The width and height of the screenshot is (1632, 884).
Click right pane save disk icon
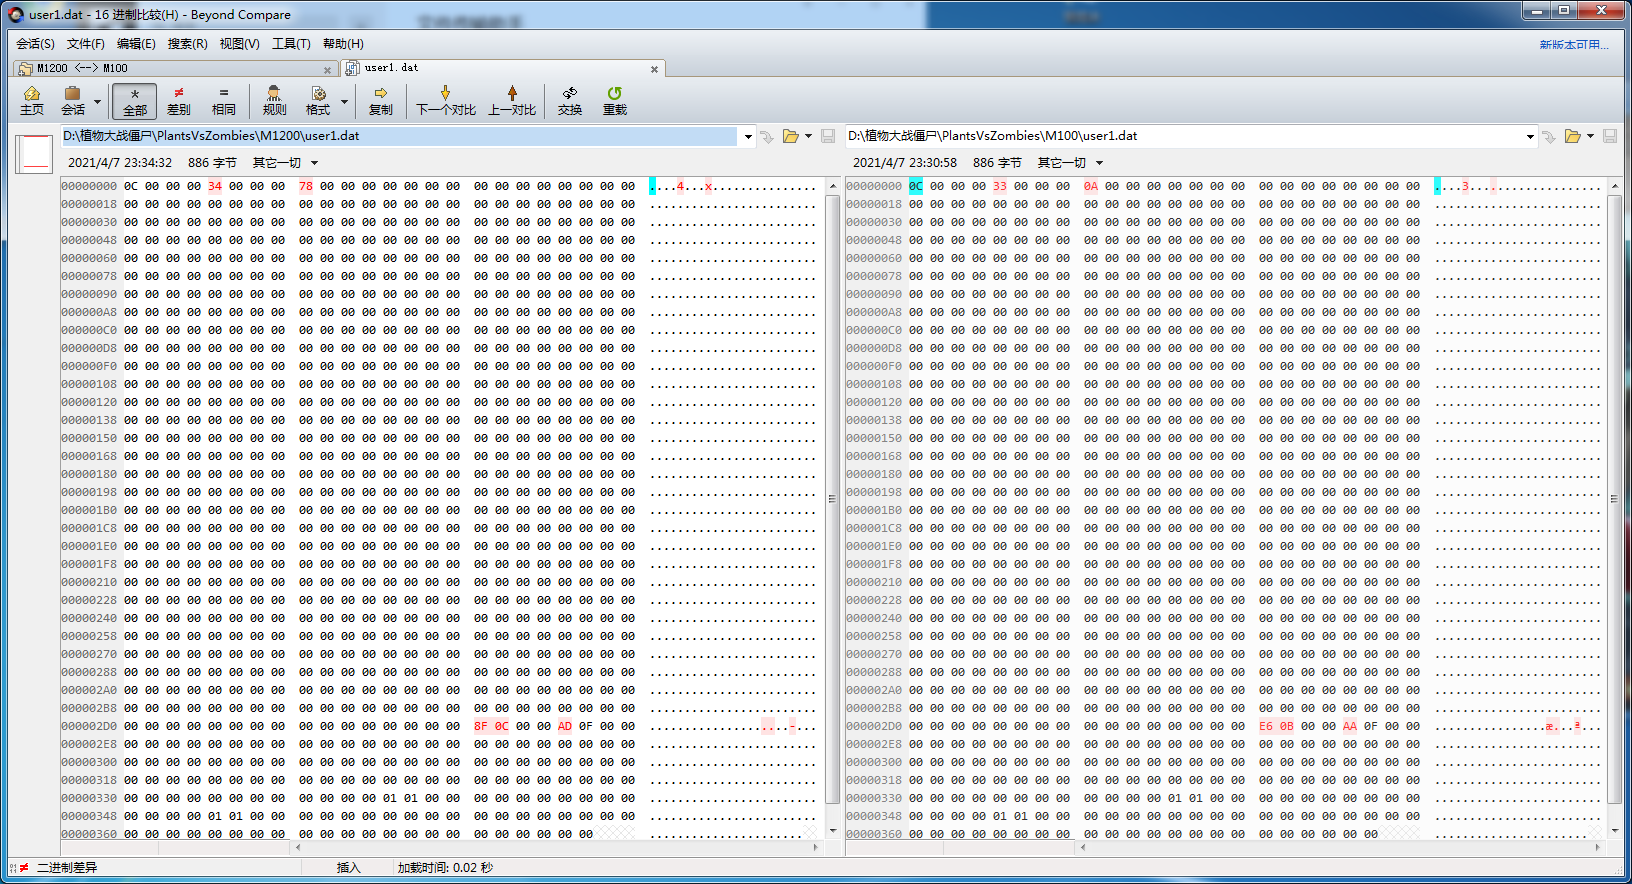click(x=1610, y=137)
